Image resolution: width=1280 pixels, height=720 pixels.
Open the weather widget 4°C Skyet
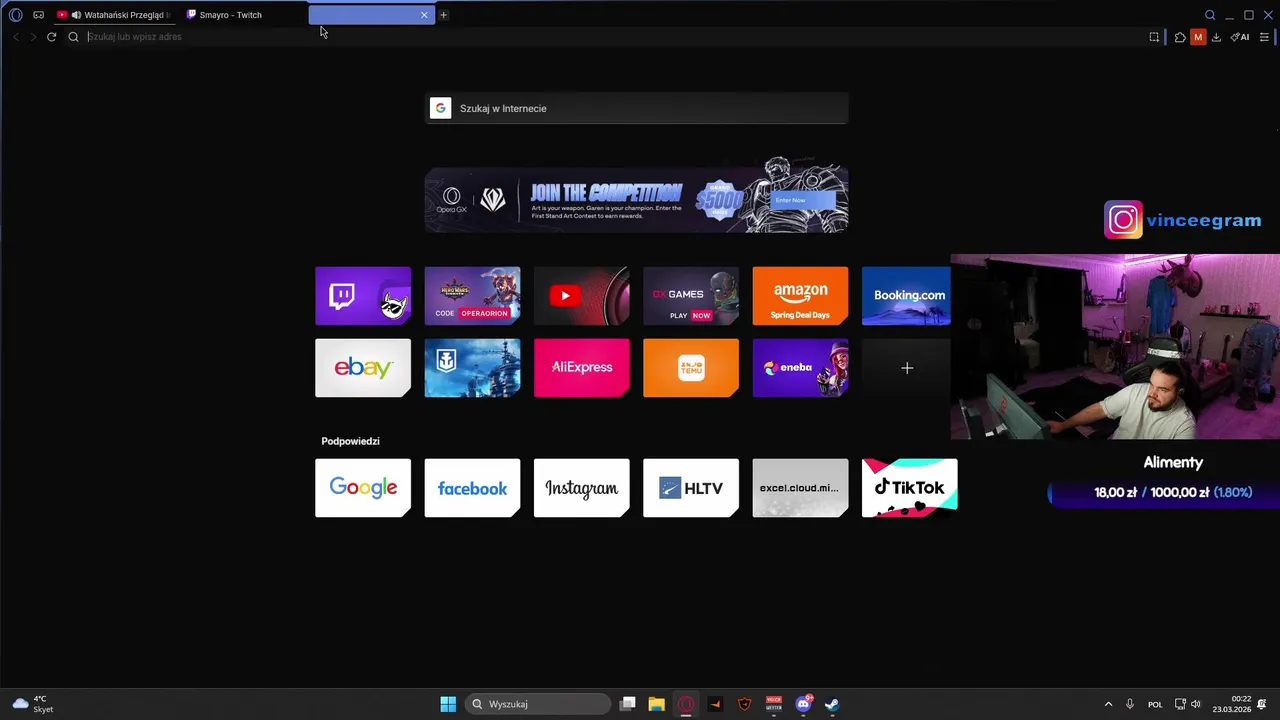coord(33,704)
